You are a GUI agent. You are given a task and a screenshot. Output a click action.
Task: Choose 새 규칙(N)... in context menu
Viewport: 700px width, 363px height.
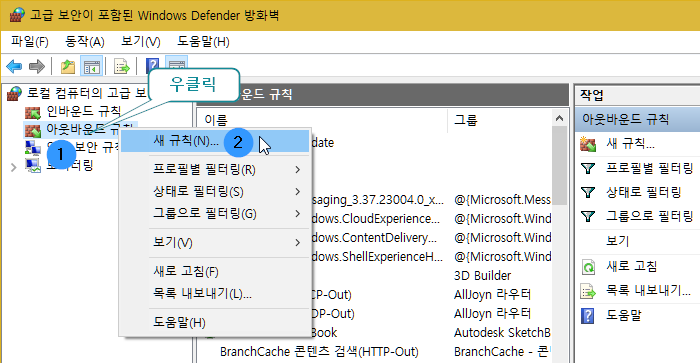click(x=215, y=141)
